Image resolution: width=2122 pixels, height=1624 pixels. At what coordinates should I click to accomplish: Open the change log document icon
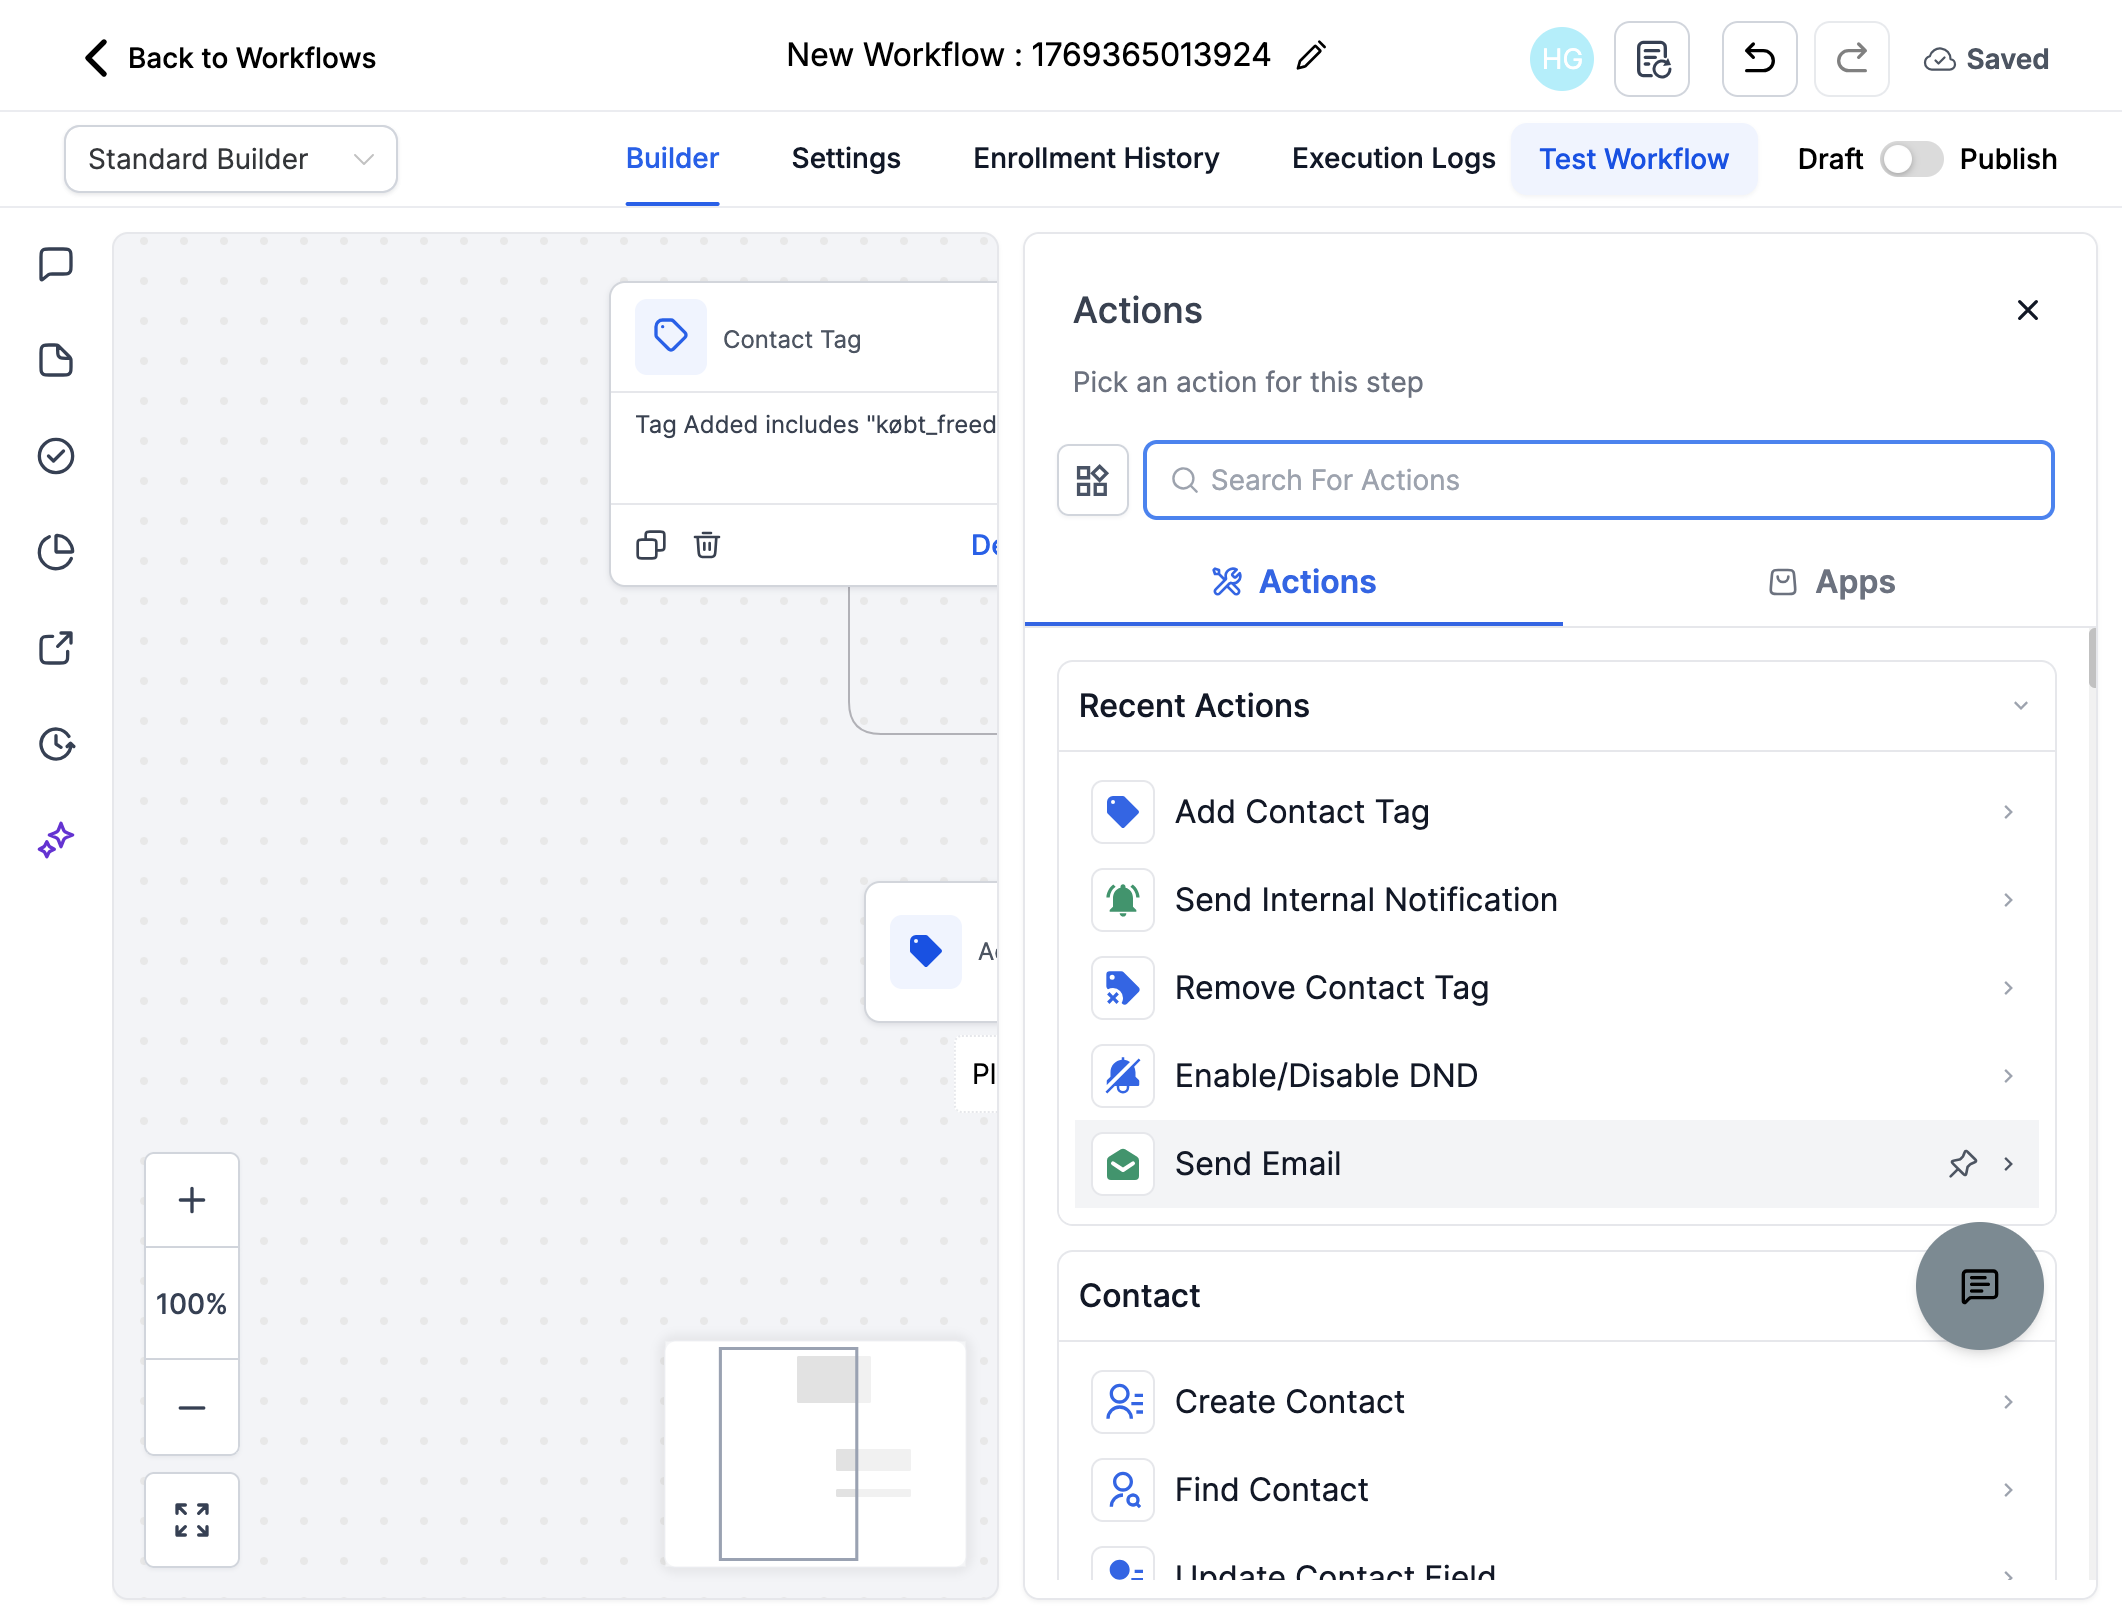(x=1652, y=59)
